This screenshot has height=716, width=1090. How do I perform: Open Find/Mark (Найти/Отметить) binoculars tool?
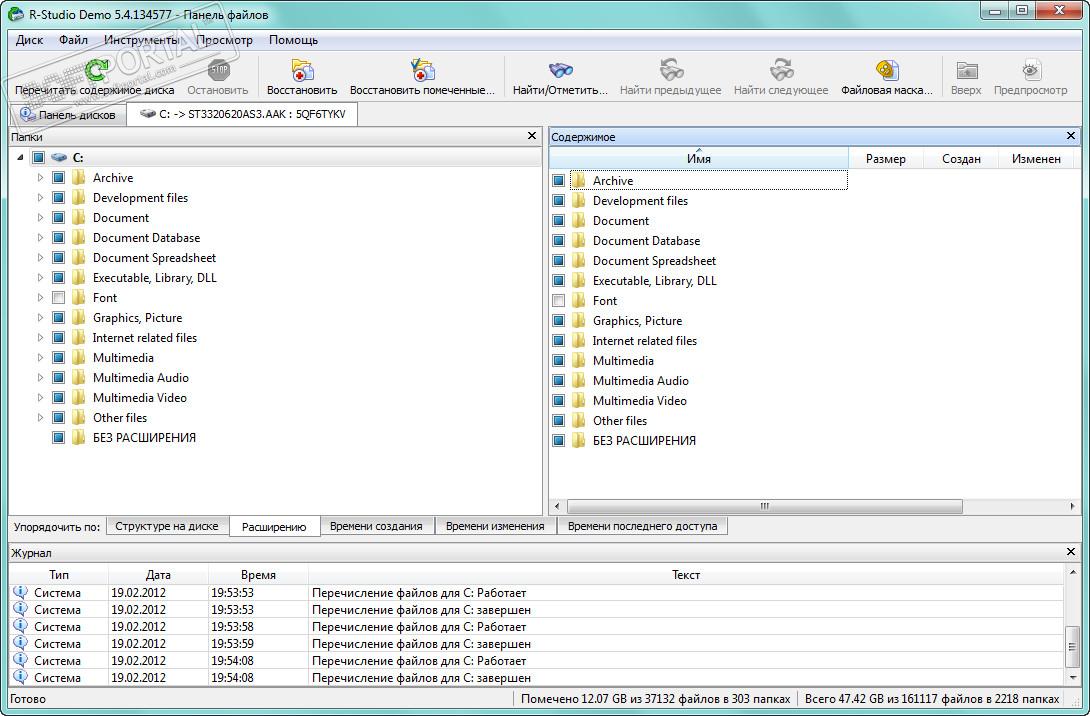560,70
